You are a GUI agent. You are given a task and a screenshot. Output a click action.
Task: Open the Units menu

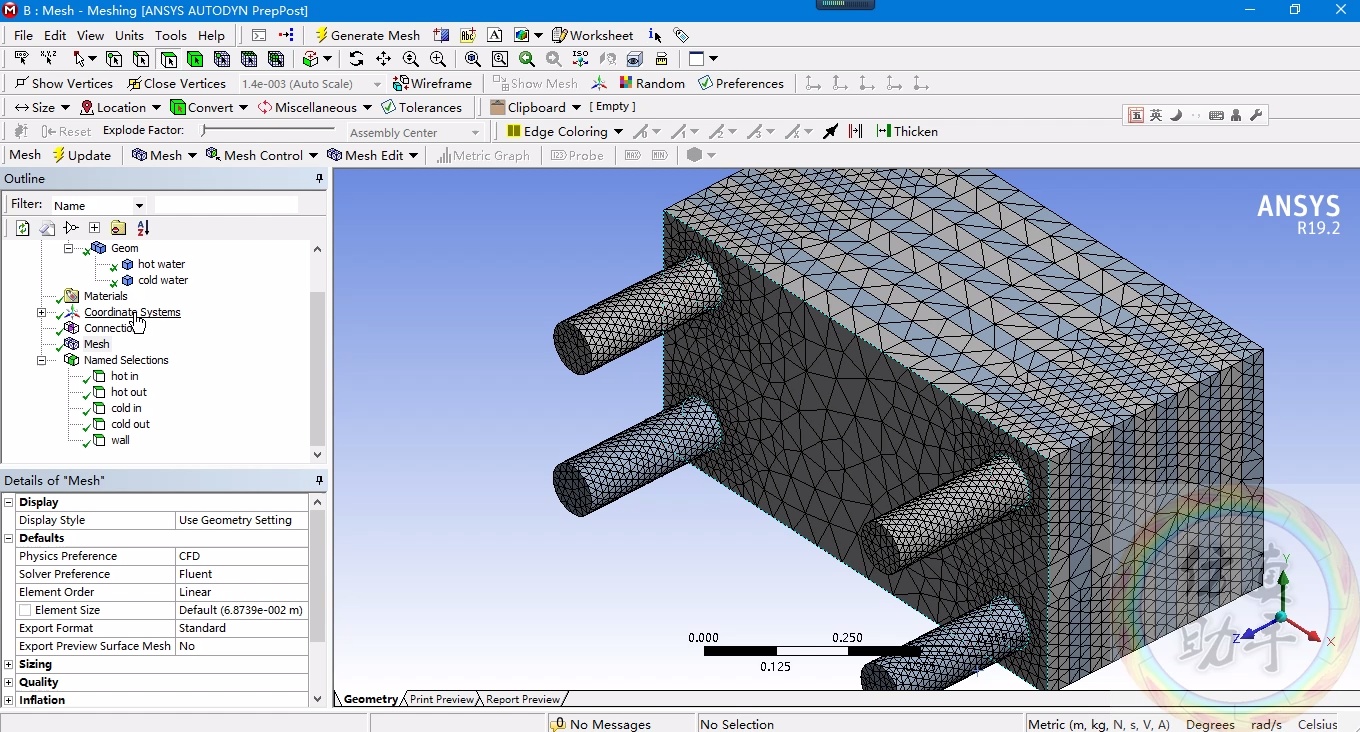[x=129, y=35]
